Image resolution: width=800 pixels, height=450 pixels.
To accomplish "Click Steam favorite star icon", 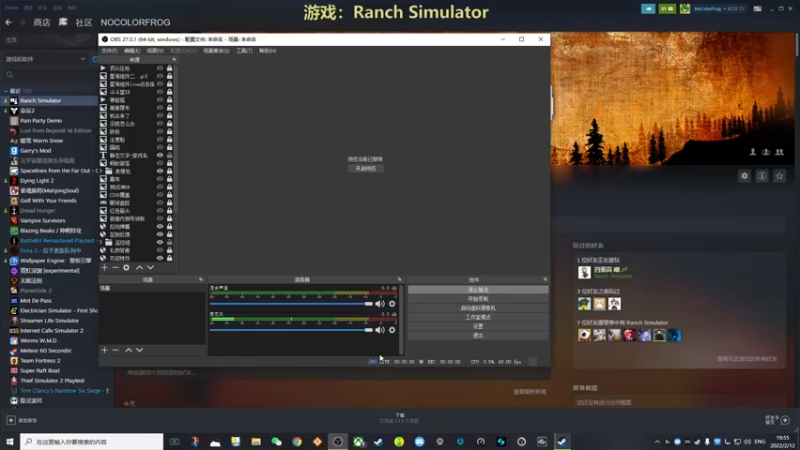I will click(x=779, y=176).
